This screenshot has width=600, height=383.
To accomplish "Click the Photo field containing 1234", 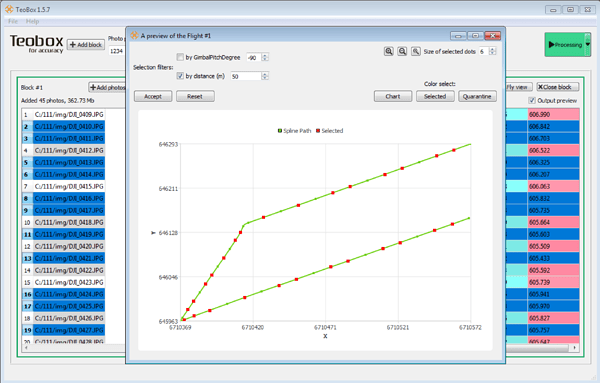I will pos(117,51).
